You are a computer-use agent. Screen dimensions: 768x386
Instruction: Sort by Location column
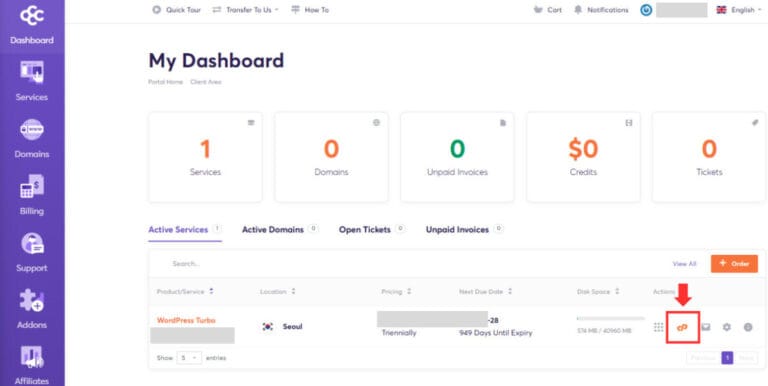coord(278,291)
